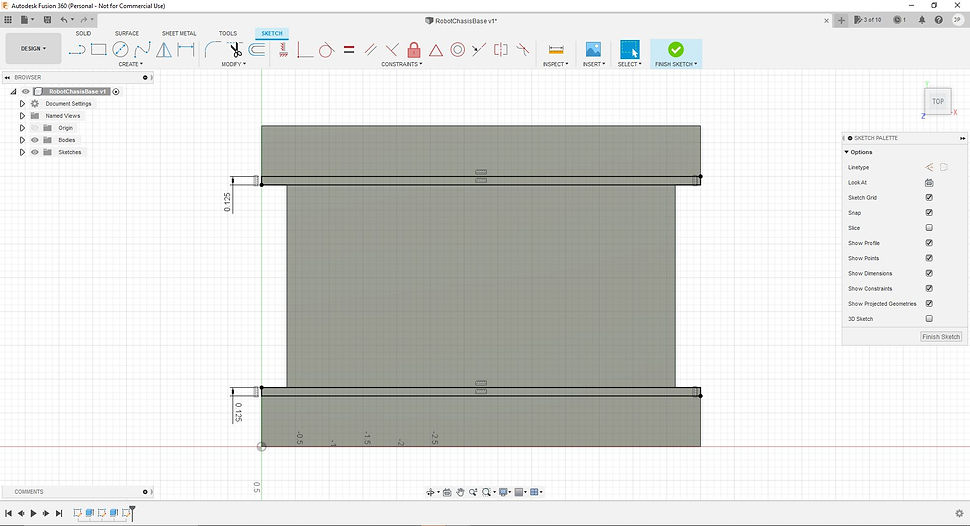Switch to the SURFACE tab

click(x=127, y=33)
